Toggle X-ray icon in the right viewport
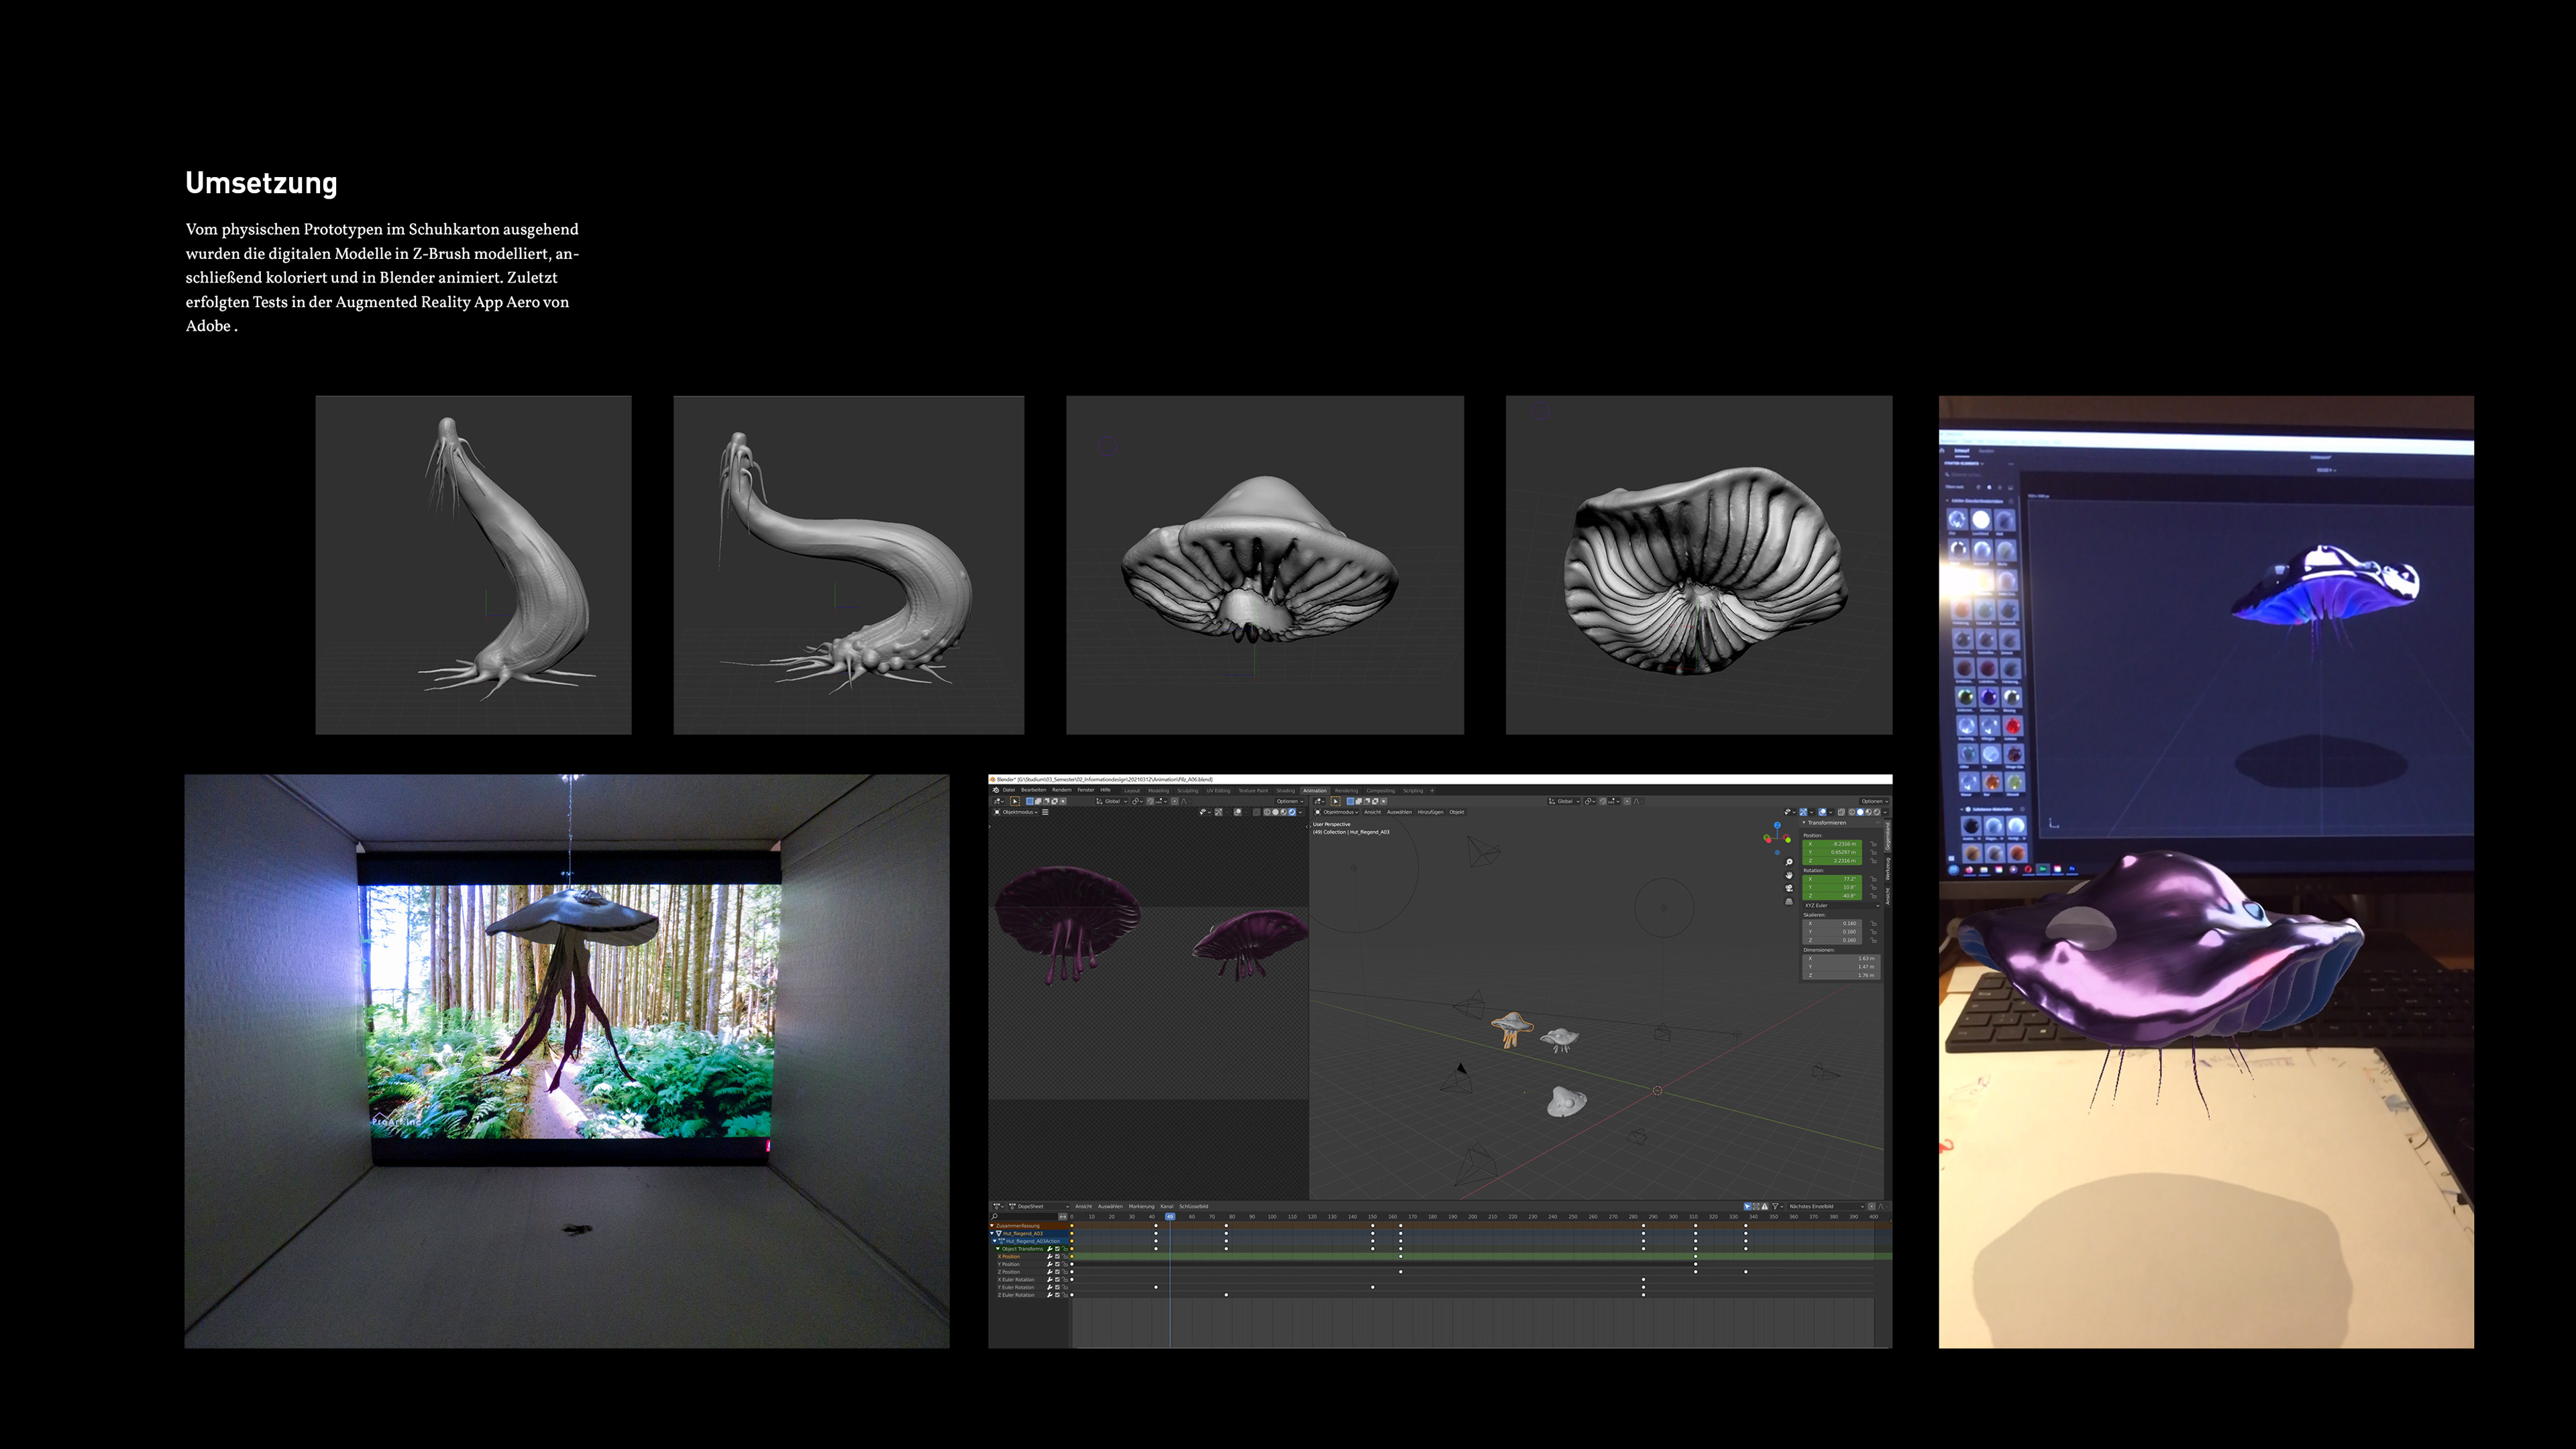This screenshot has width=2576, height=1449. [x=1842, y=812]
